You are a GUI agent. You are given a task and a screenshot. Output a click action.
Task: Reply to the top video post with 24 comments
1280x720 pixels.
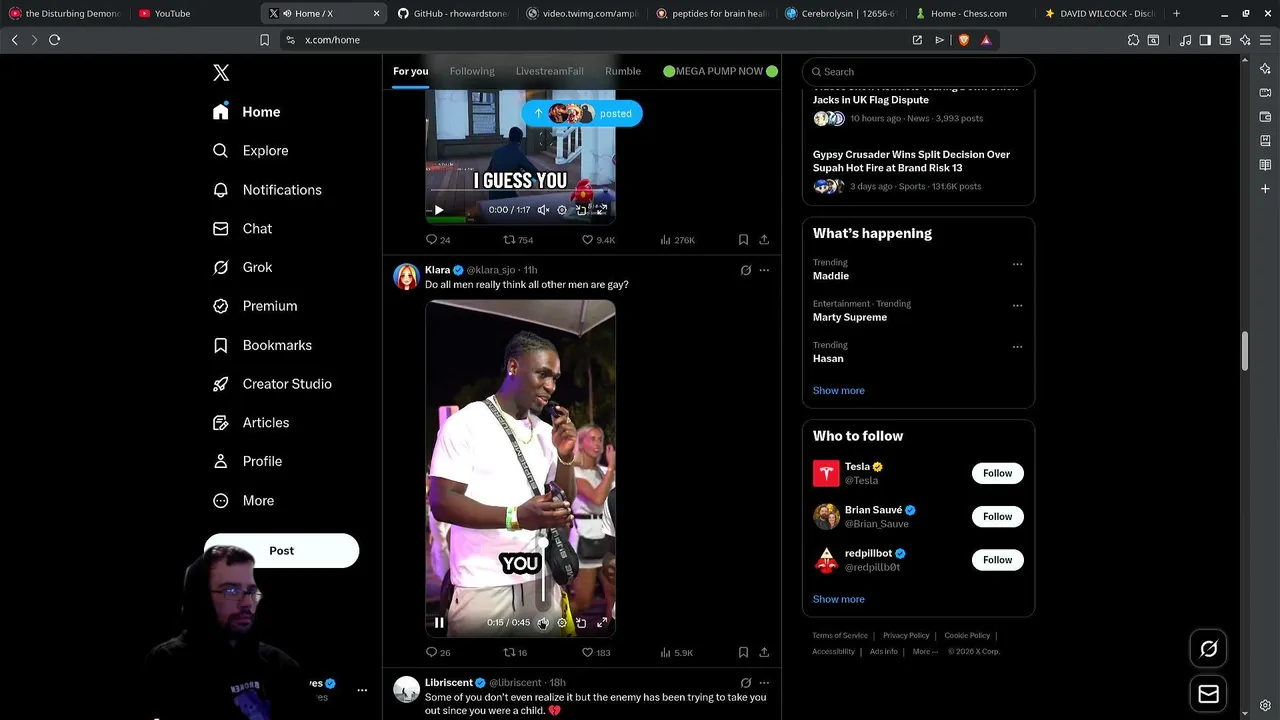[x=438, y=240]
